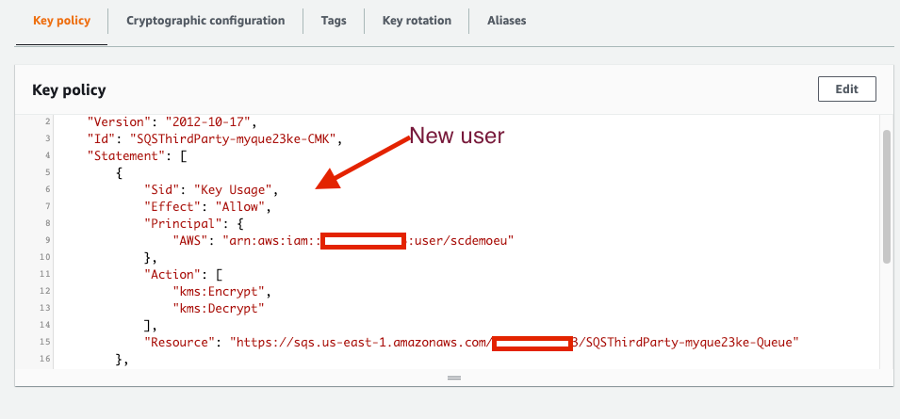902x420 pixels.
Task: Click the "kms:Encrypt" line
Action: (x=221, y=291)
